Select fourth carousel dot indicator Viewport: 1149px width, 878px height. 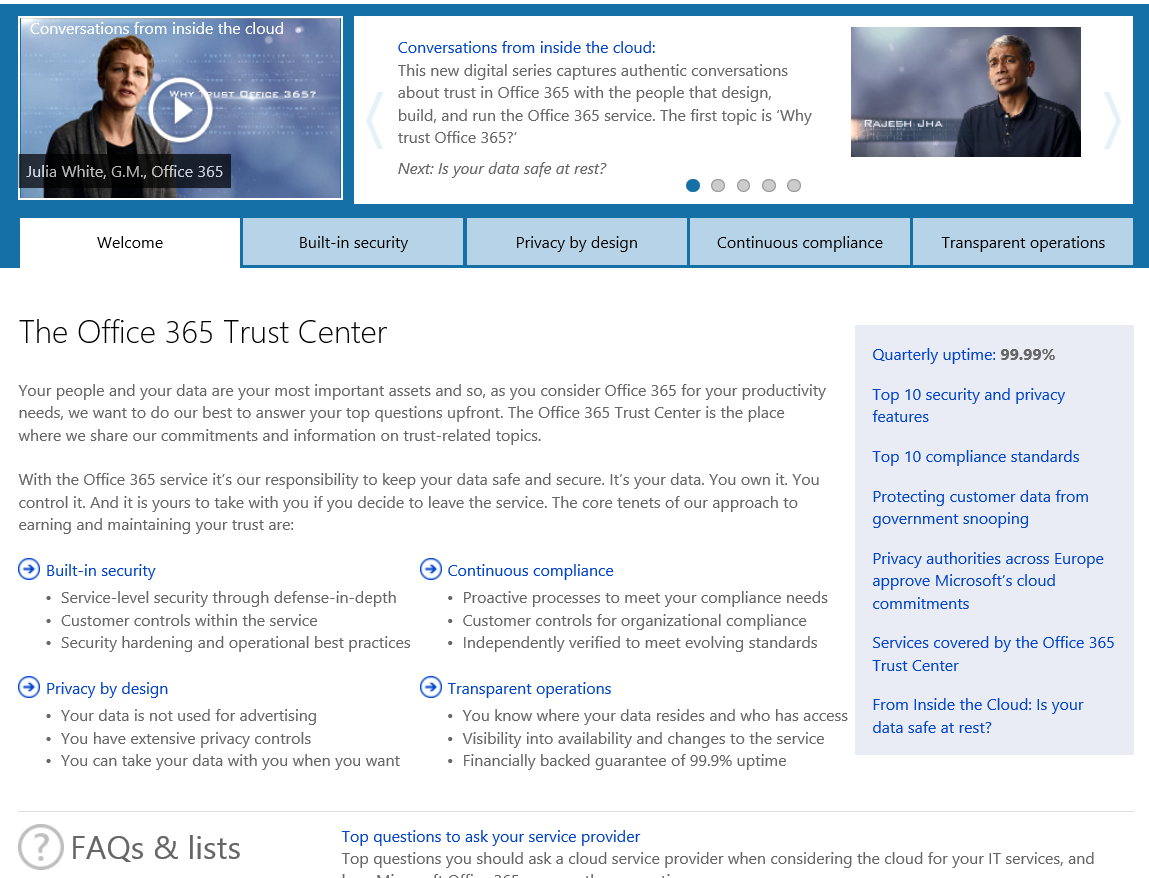[769, 185]
